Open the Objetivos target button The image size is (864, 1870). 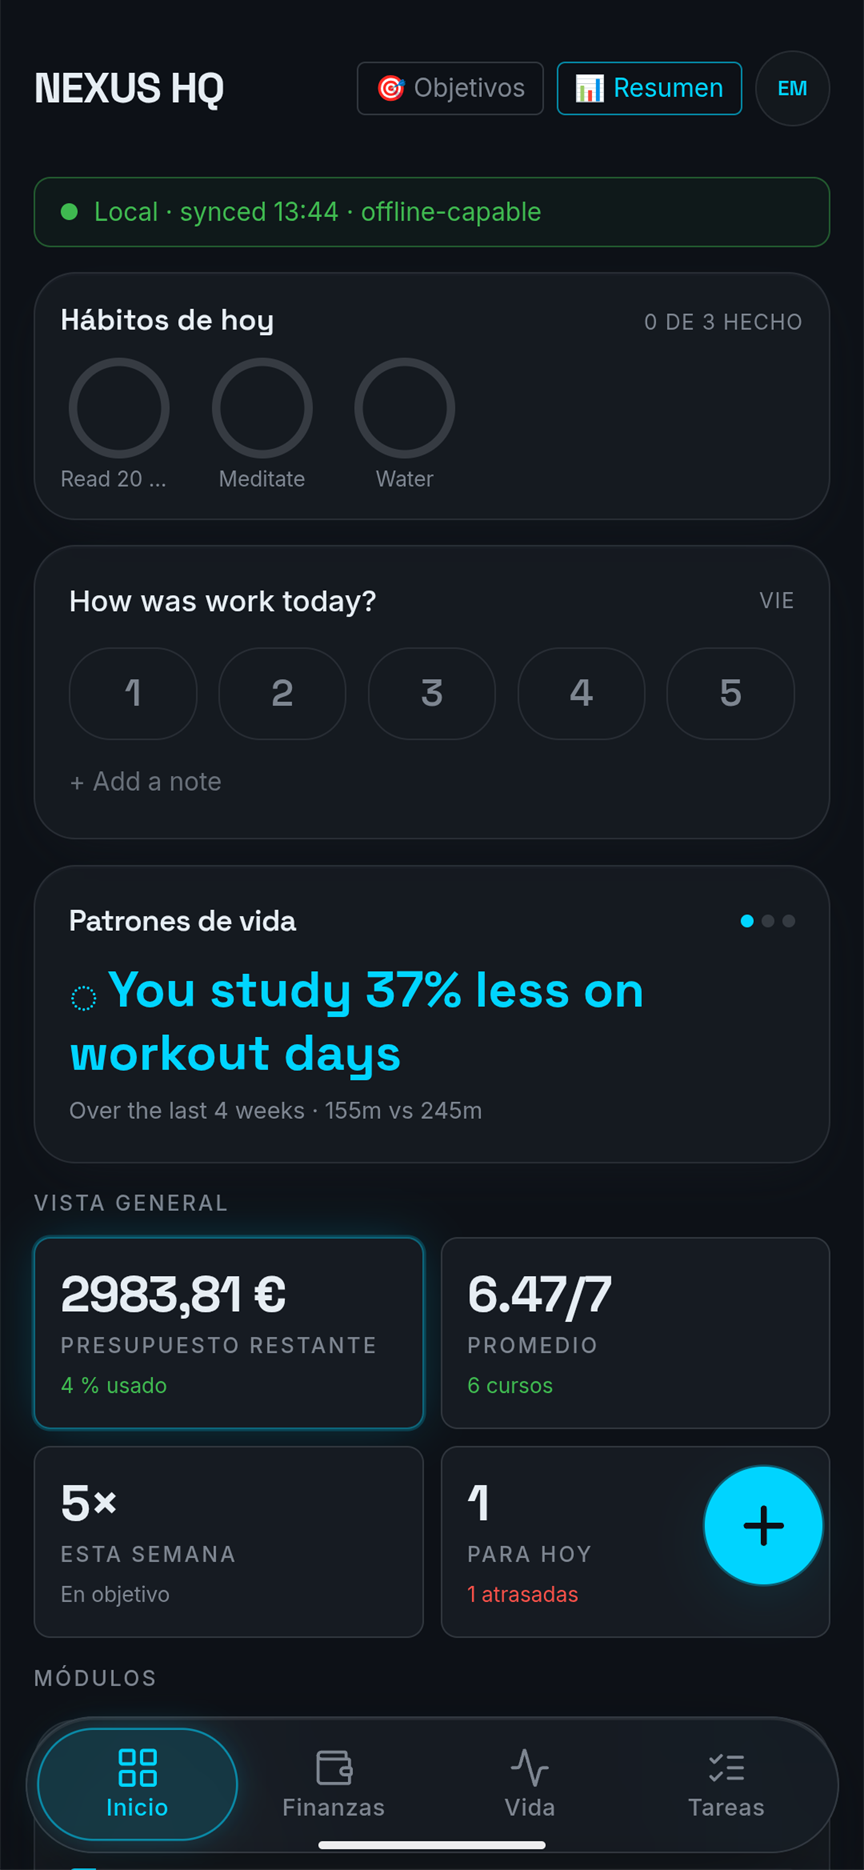click(450, 88)
